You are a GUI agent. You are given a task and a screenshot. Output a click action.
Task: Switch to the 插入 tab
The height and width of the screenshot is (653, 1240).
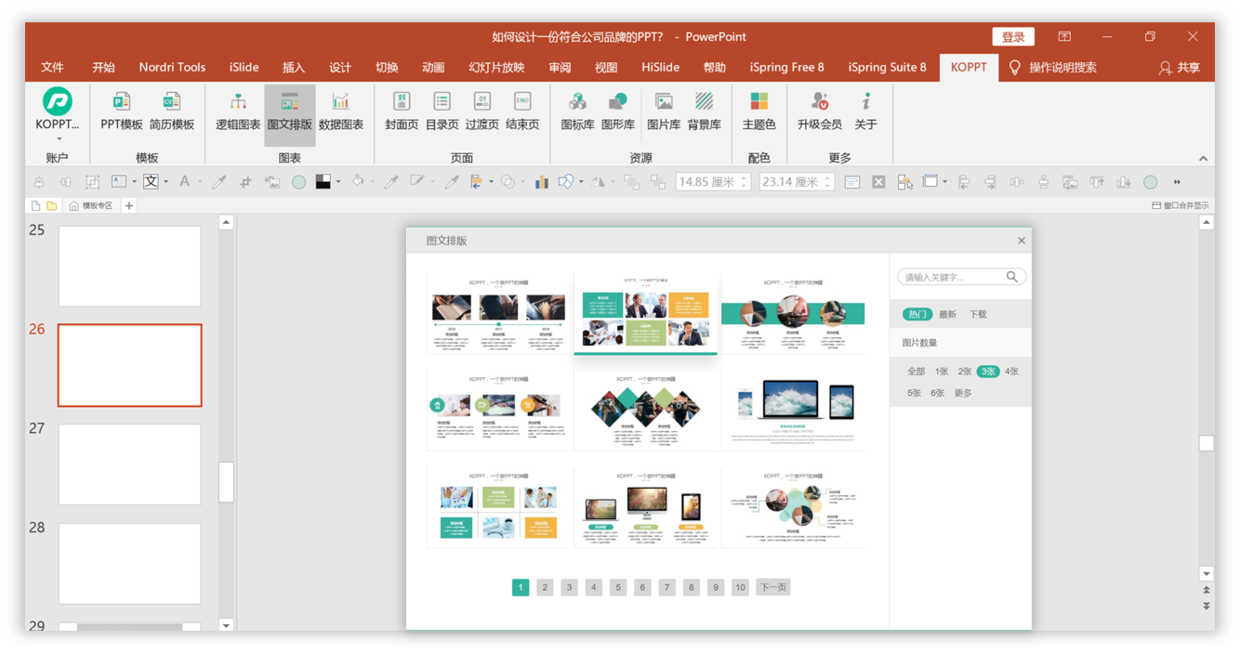point(293,67)
